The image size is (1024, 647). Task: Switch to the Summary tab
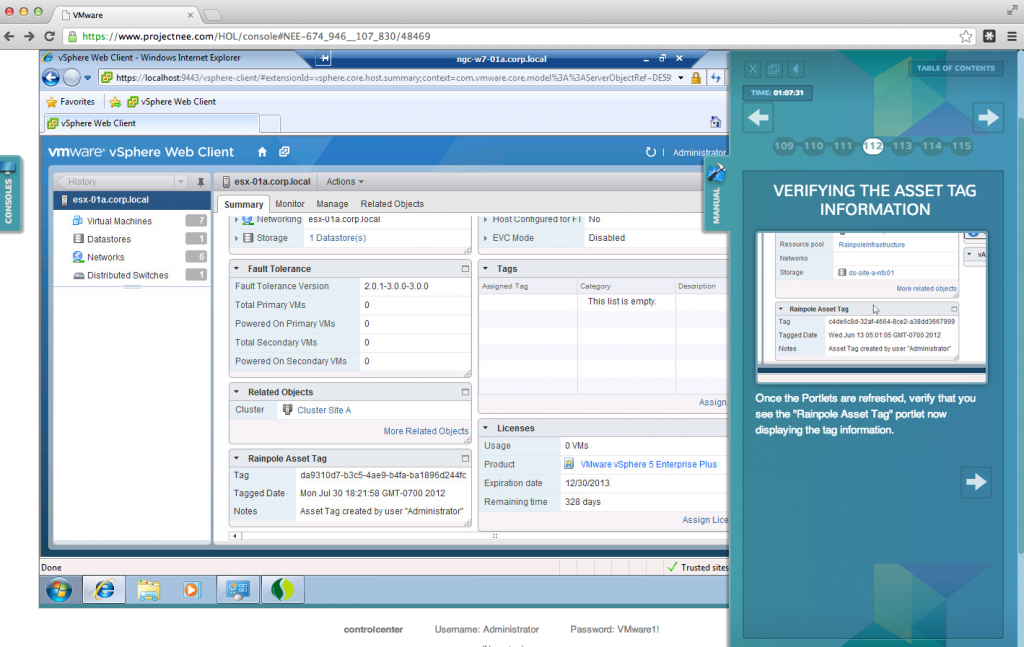coord(244,204)
